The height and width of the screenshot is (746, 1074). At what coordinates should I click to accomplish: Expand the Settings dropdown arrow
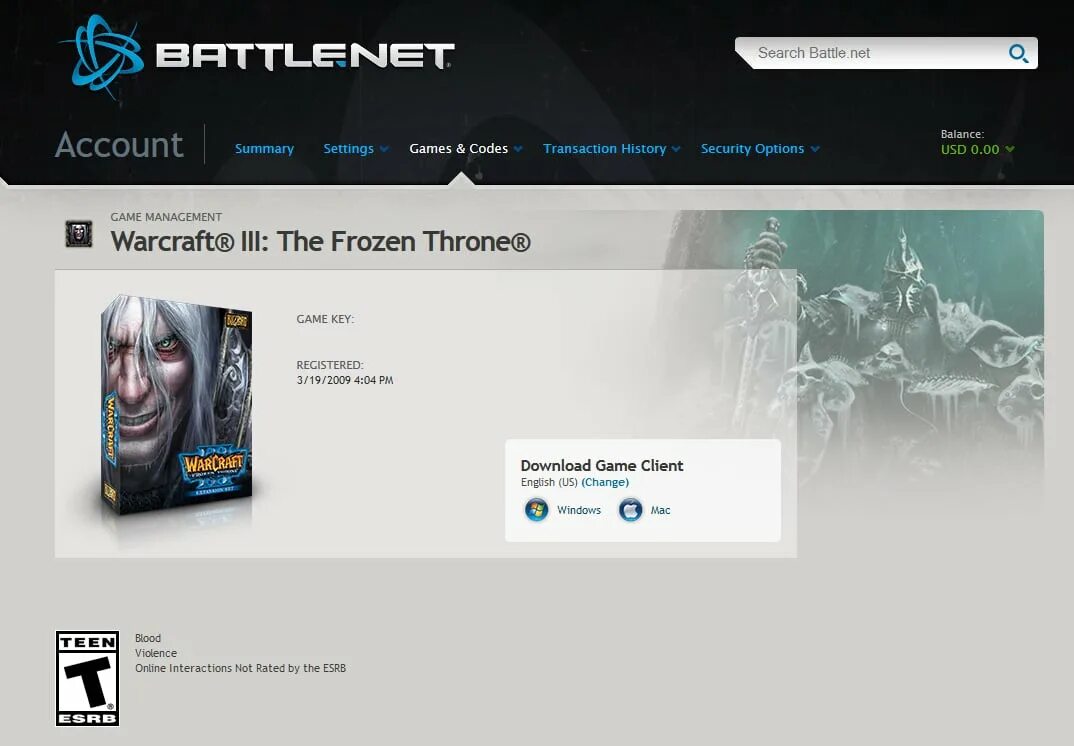(384, 149)
